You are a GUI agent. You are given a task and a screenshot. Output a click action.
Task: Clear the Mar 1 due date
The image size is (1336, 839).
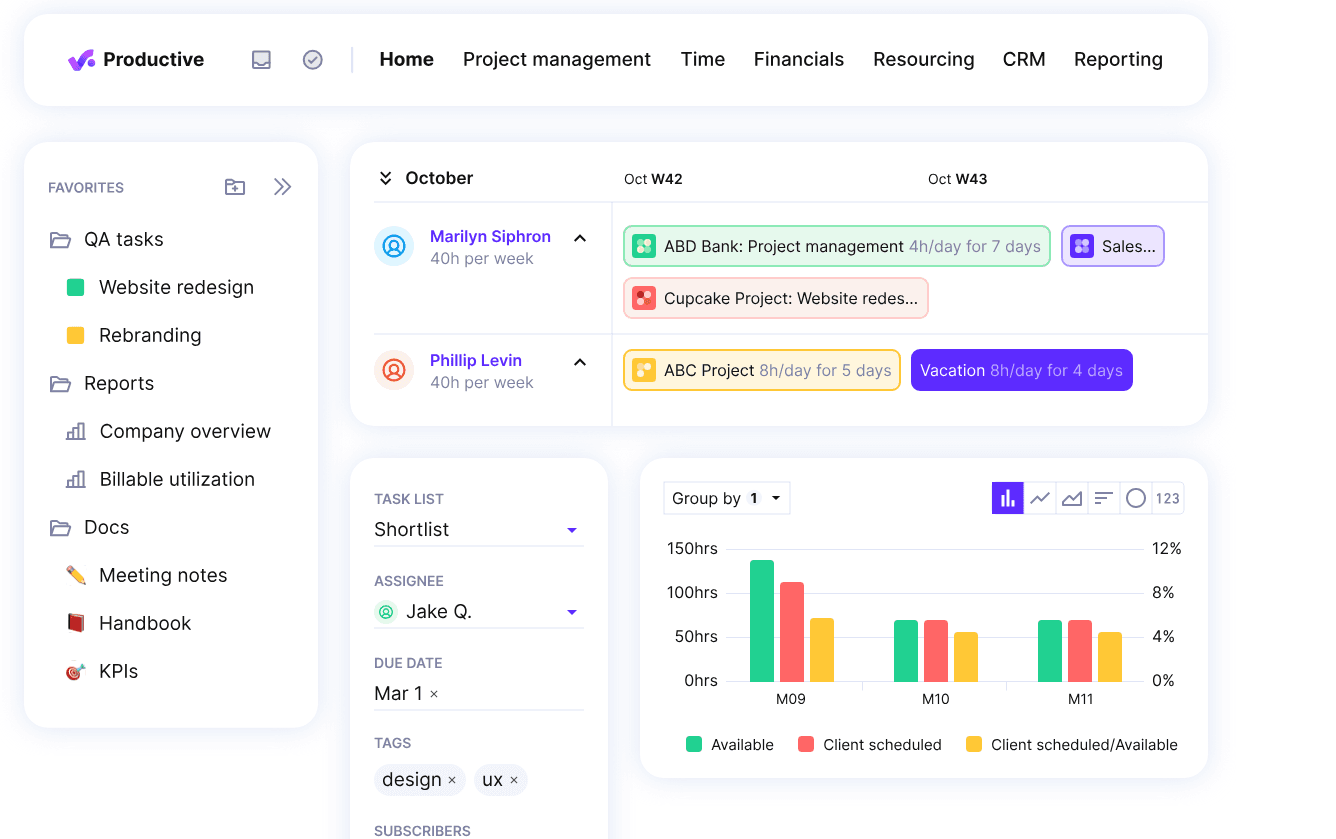pos(434,694)
